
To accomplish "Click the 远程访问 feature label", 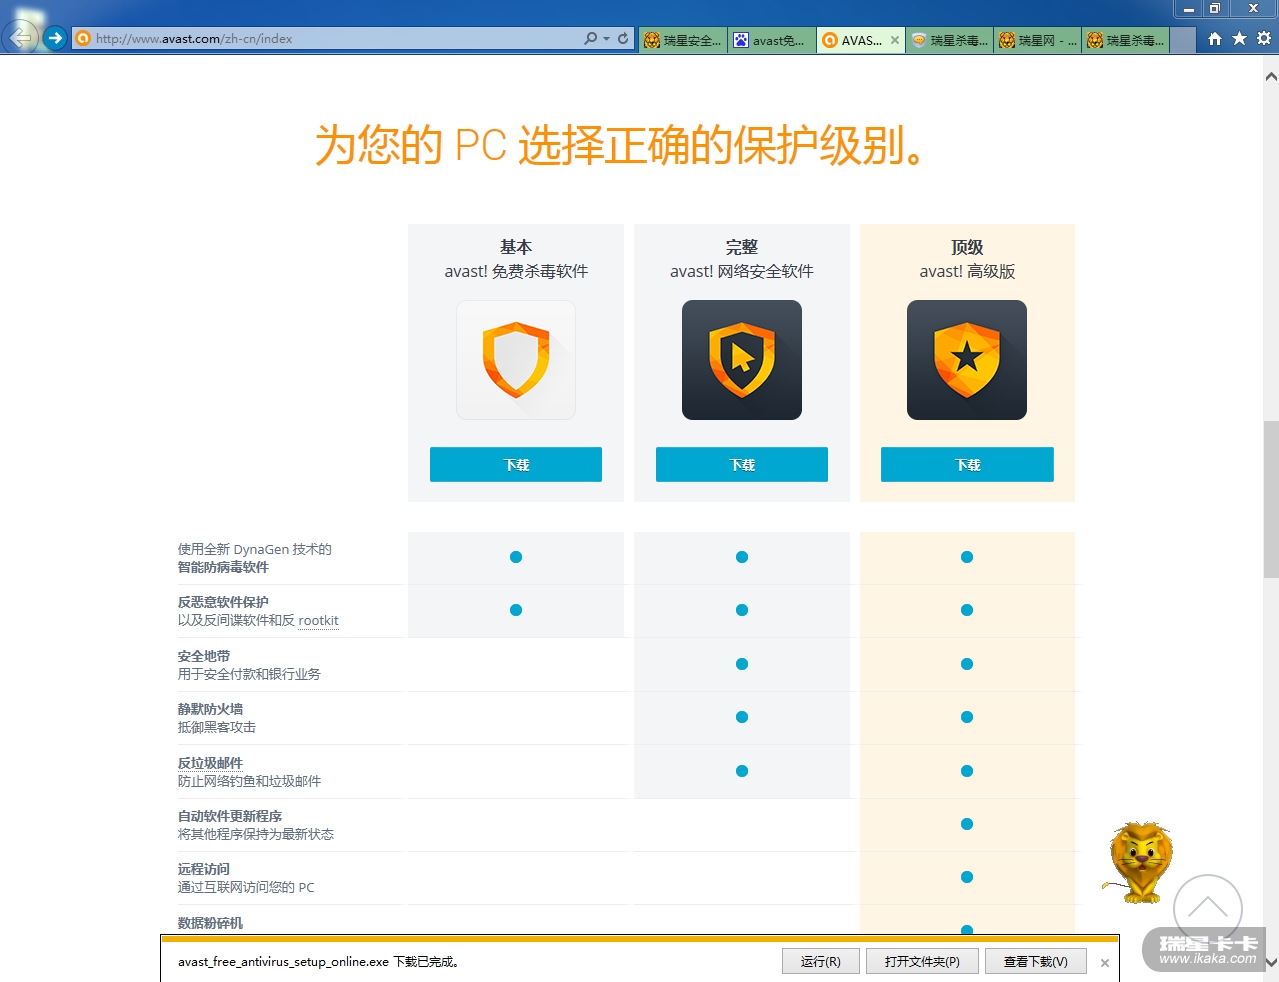I will click(204, 869).
